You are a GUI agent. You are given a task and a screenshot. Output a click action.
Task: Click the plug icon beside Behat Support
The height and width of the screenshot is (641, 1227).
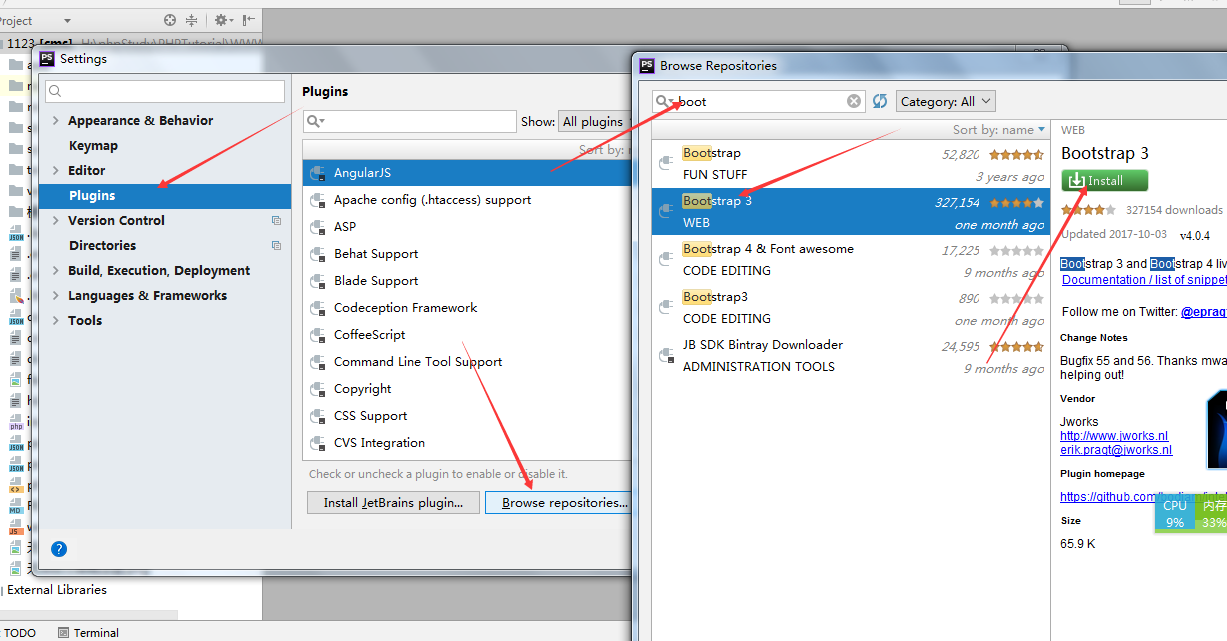click(318, 254)
